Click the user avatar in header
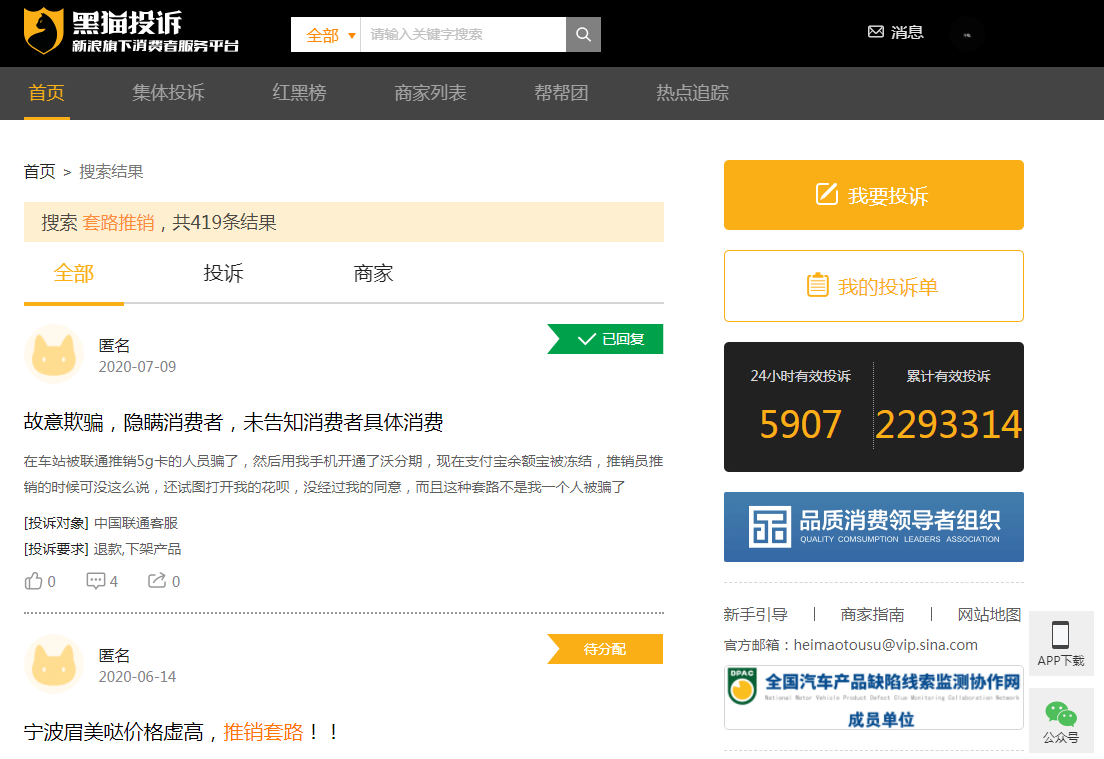Screen dimensions: 1104x759 pyautogui.click(x=966, y=34)
